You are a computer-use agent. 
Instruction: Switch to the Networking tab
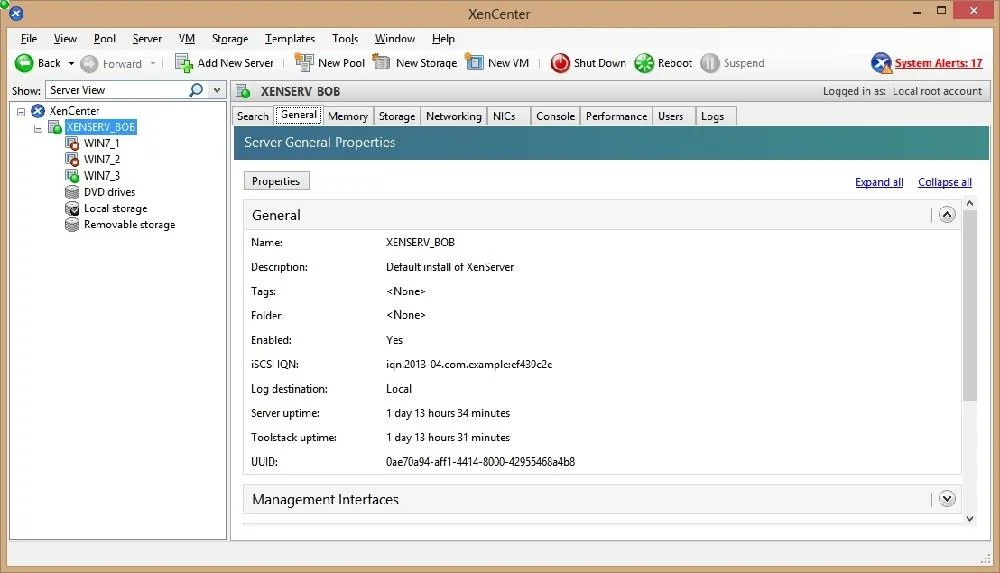(454, 116)
